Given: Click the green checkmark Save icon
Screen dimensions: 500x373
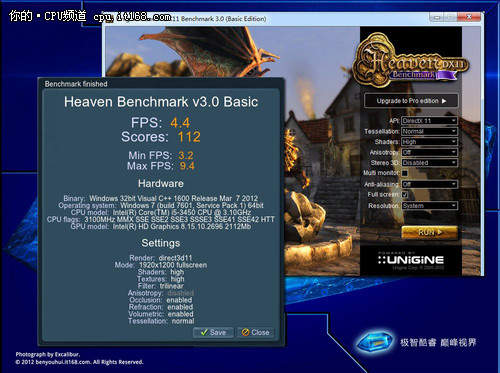Looking at the screenshot, I should pos(204,332).
